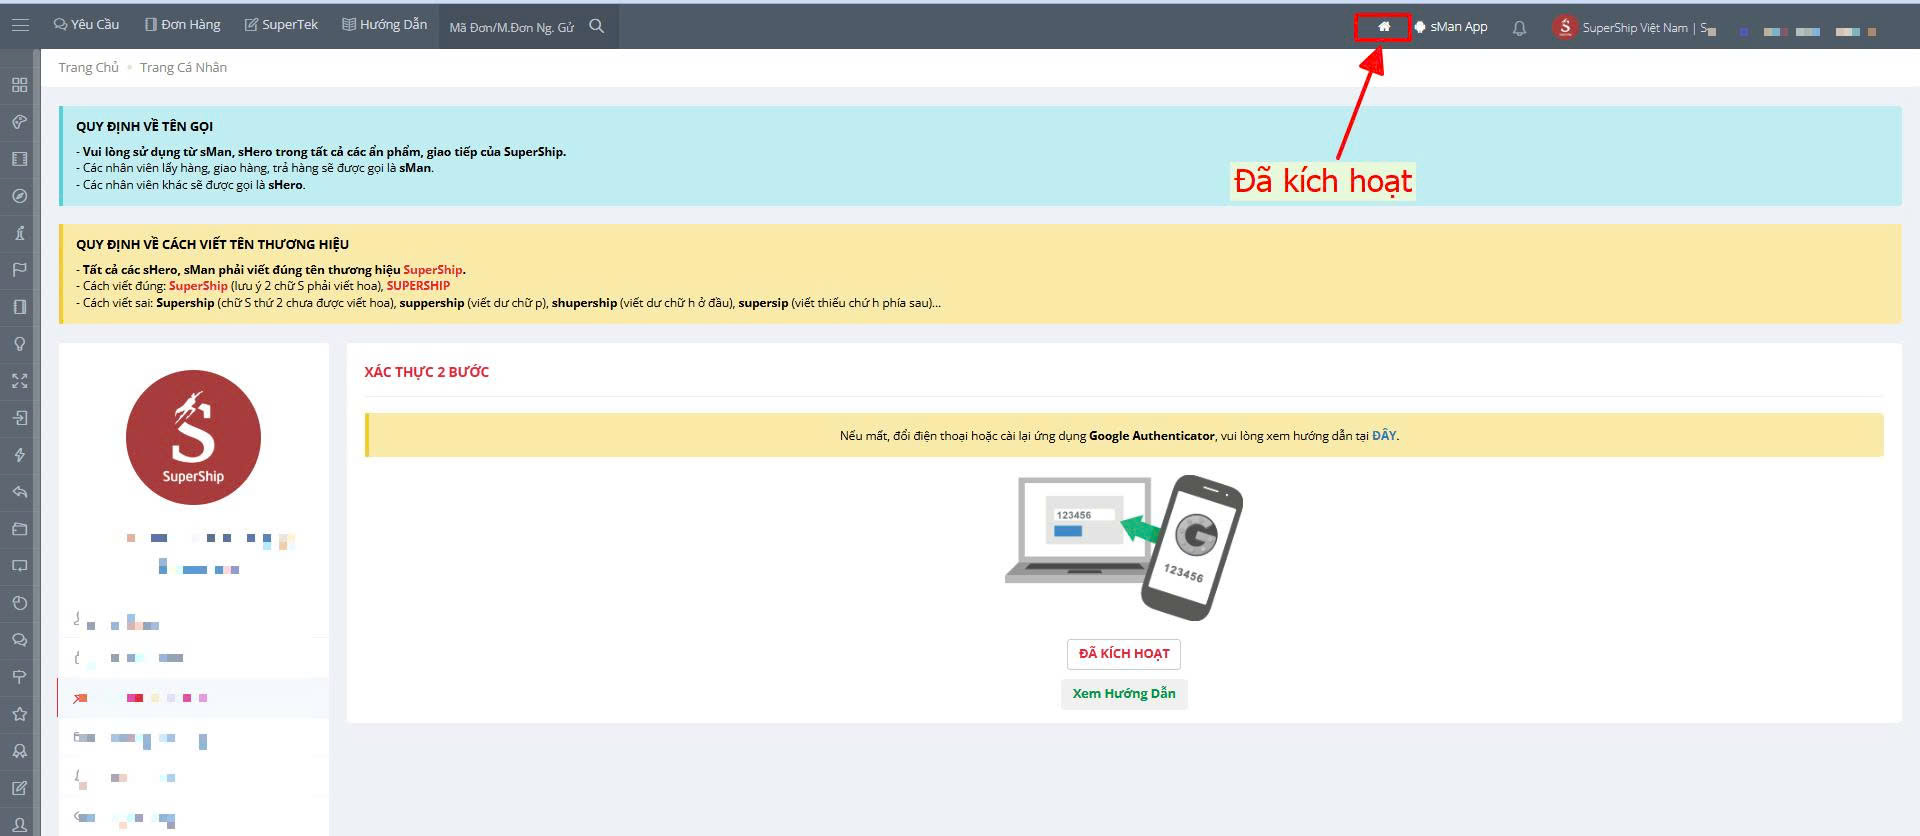Screen dimensions: 1920x836
Task: Click the monitor screen sidebar icon
Action: click(x=19, y=566)
